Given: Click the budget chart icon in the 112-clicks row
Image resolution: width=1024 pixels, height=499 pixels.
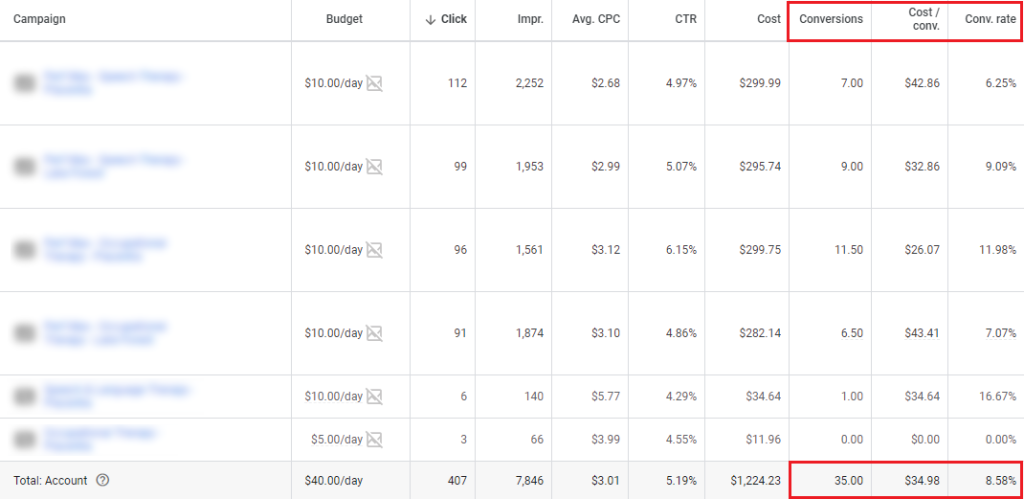Looking at the screenshot, I should 375,83.
